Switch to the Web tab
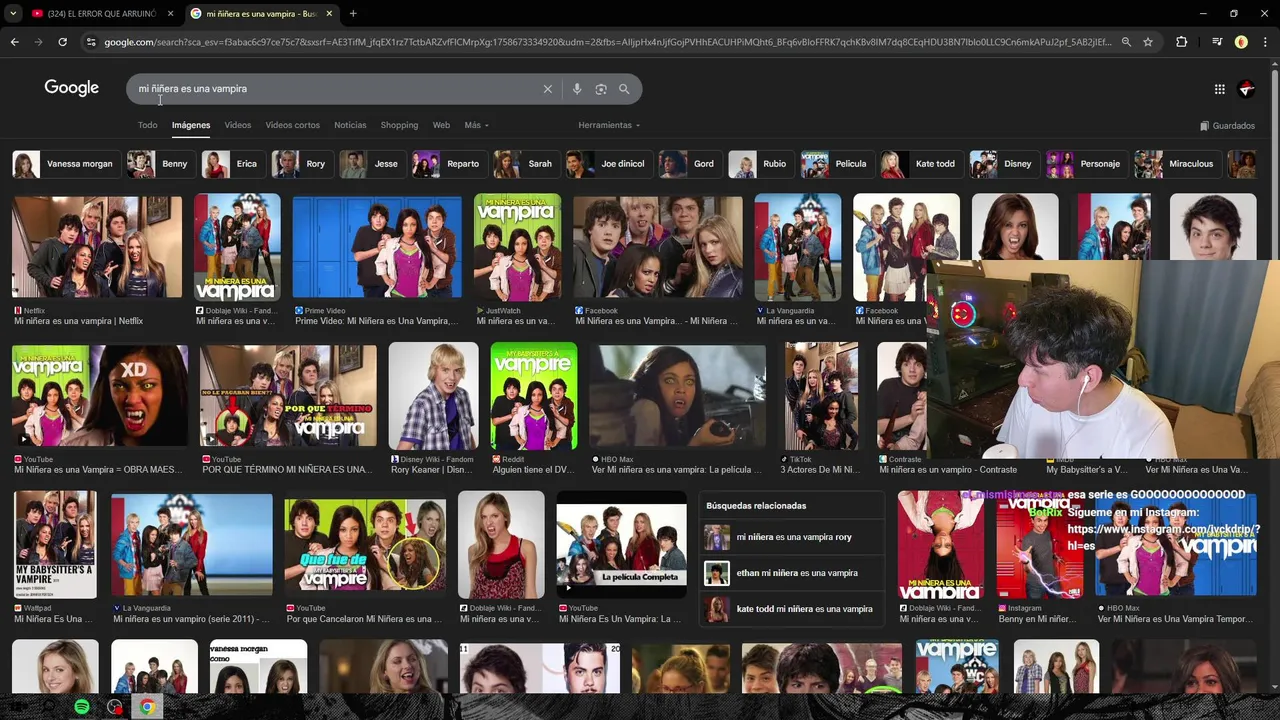Image resolution: width=1280 pixels, height=720 pixels. tap(441, 125)
